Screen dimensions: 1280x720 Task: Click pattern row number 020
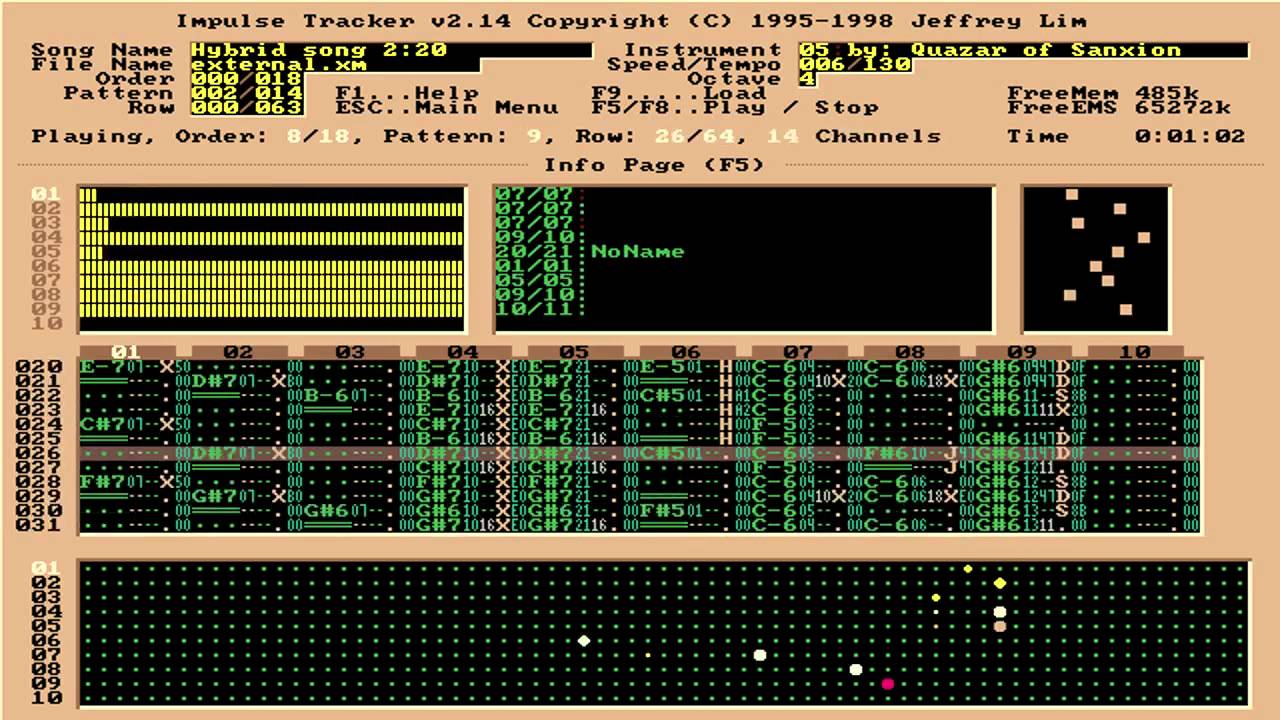pyautogui.click(x=39, y=367)
